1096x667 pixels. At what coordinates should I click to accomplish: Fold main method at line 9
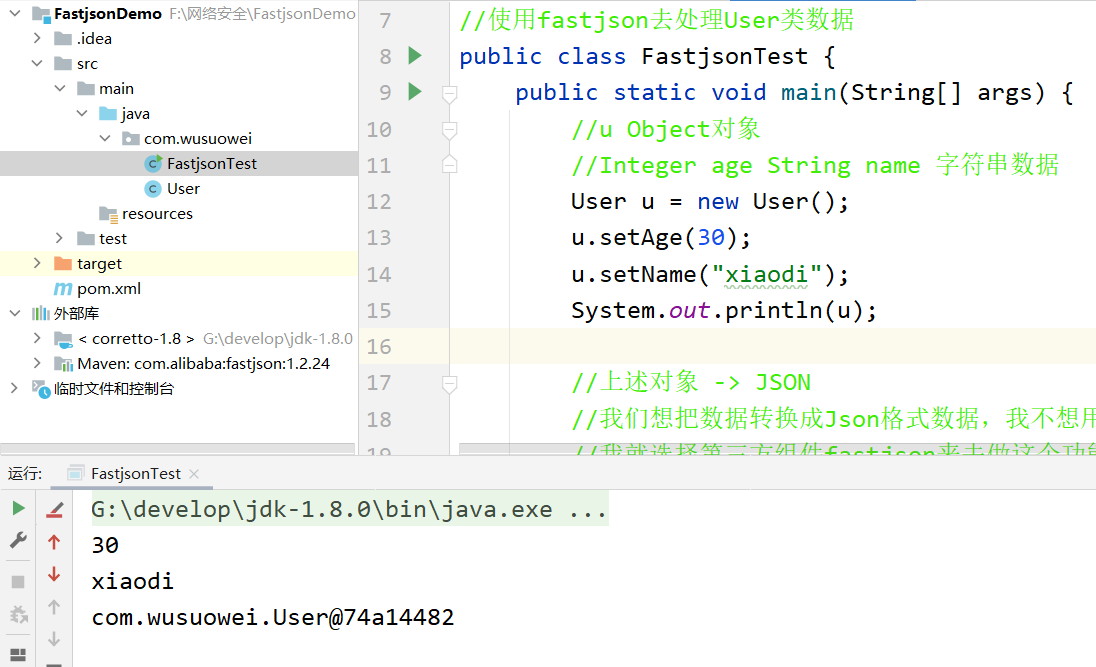(449, 93)
